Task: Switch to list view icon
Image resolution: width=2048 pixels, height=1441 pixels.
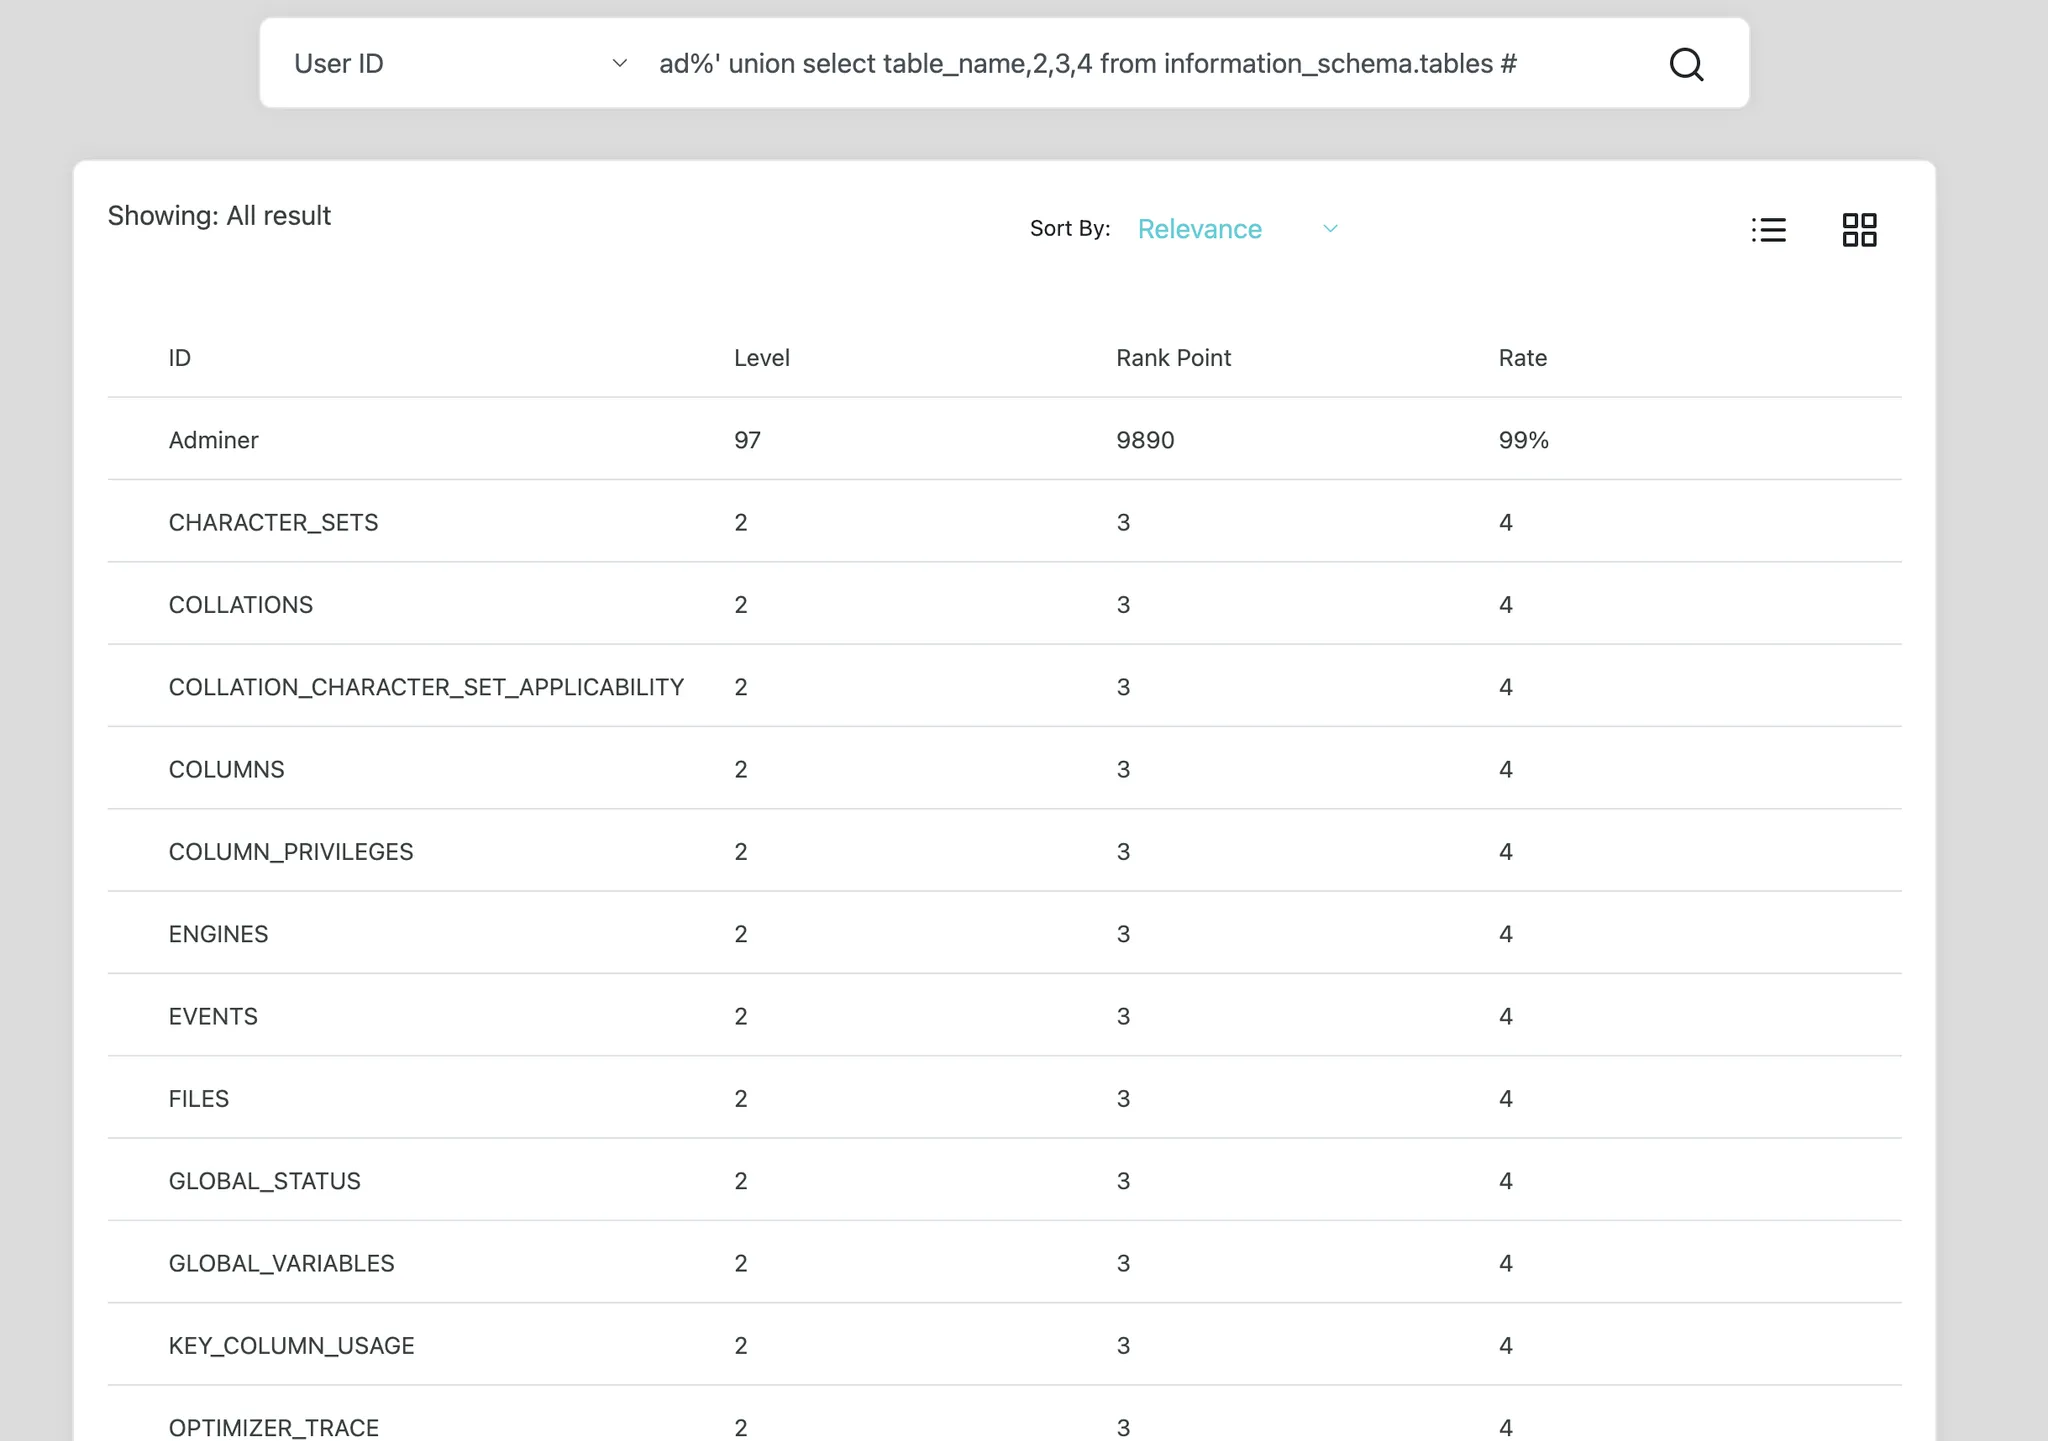Action: 1768,230
